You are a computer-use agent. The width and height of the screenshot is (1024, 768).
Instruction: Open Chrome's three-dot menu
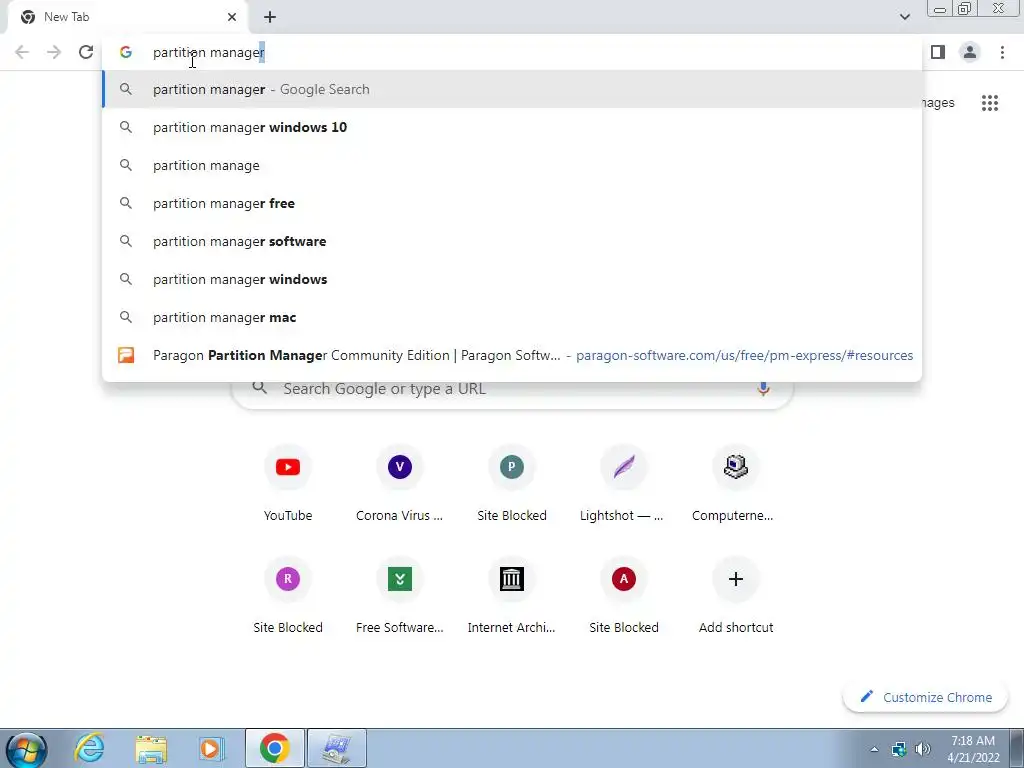click(x=1002, y=52)
